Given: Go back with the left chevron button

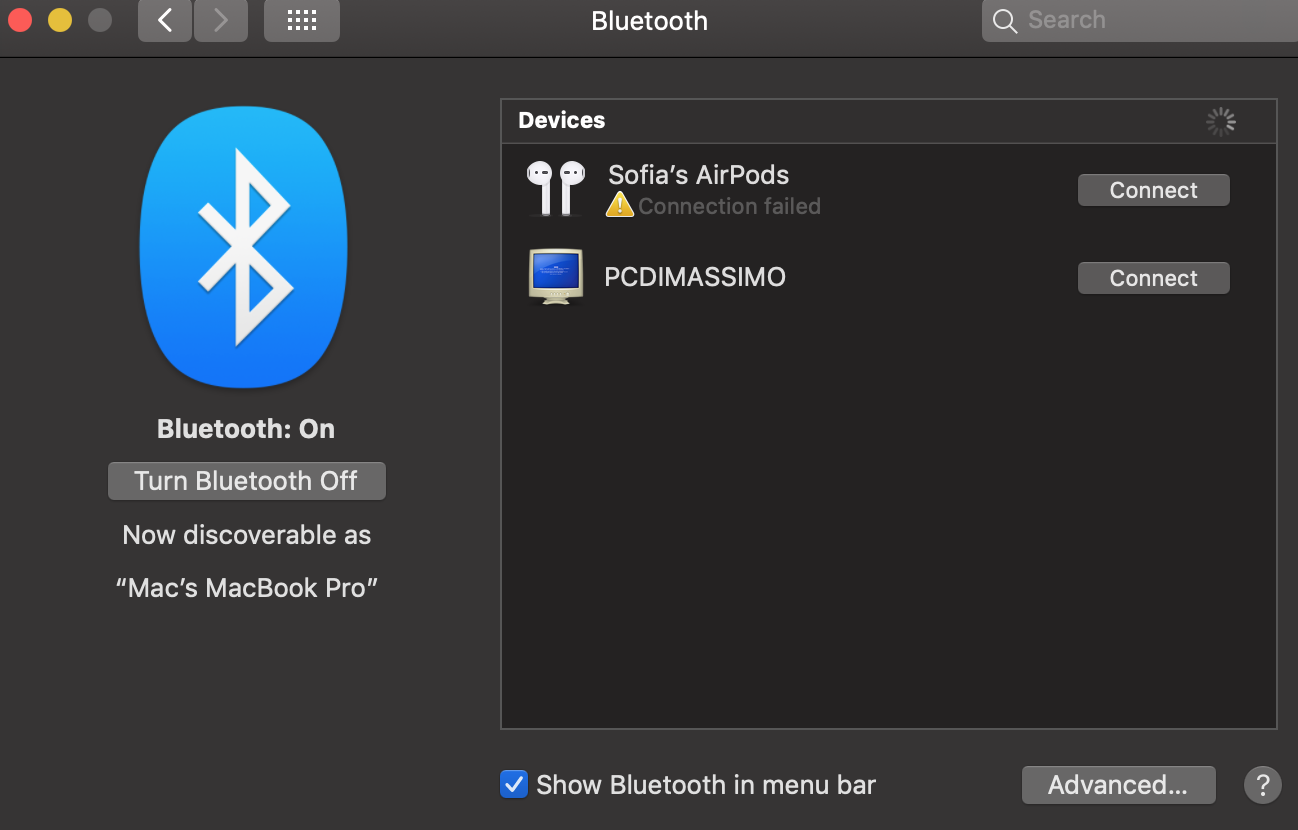Looking at the screenshot, I should [x=165, y=21].
